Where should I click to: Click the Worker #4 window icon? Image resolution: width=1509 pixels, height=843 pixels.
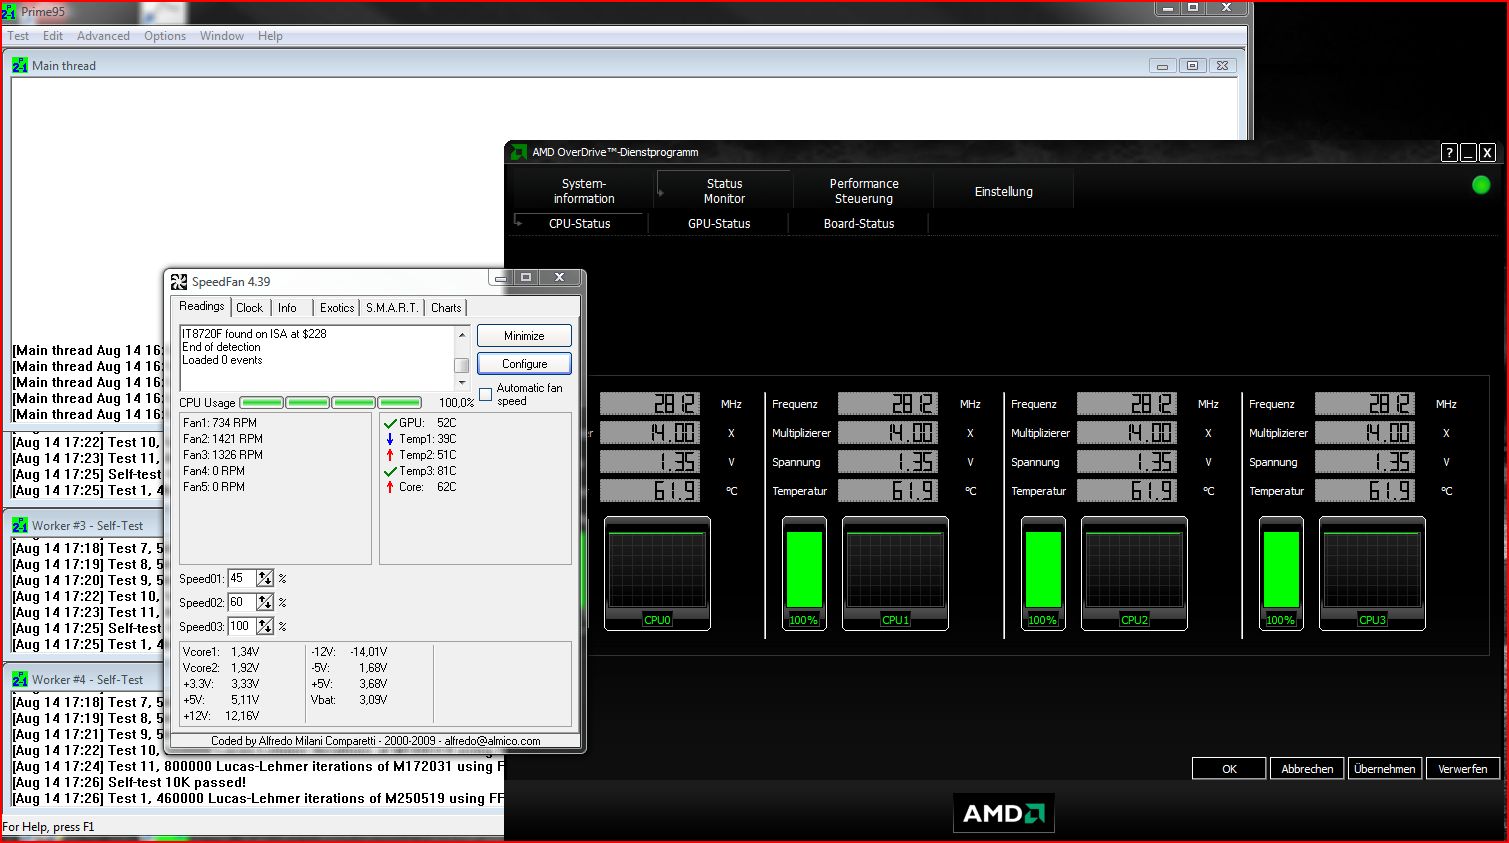(20, 680)
